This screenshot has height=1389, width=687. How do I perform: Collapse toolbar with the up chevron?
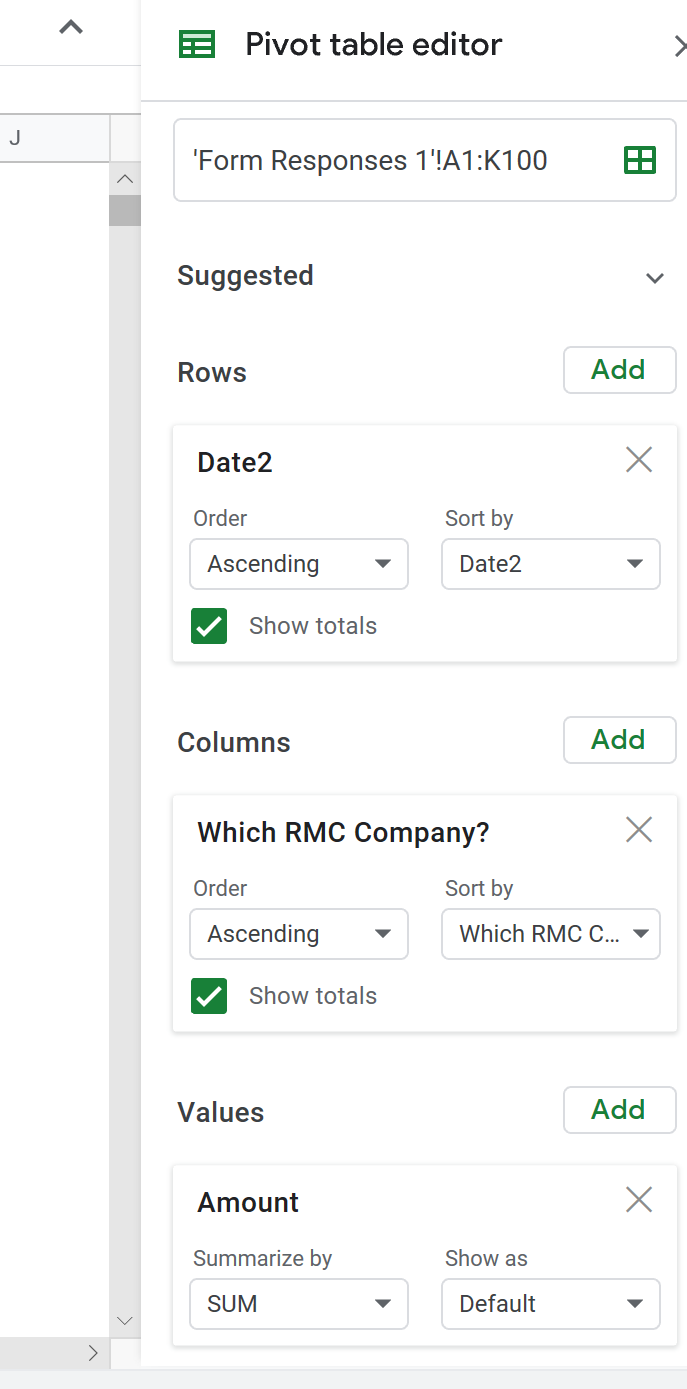[x=71, y=28]
